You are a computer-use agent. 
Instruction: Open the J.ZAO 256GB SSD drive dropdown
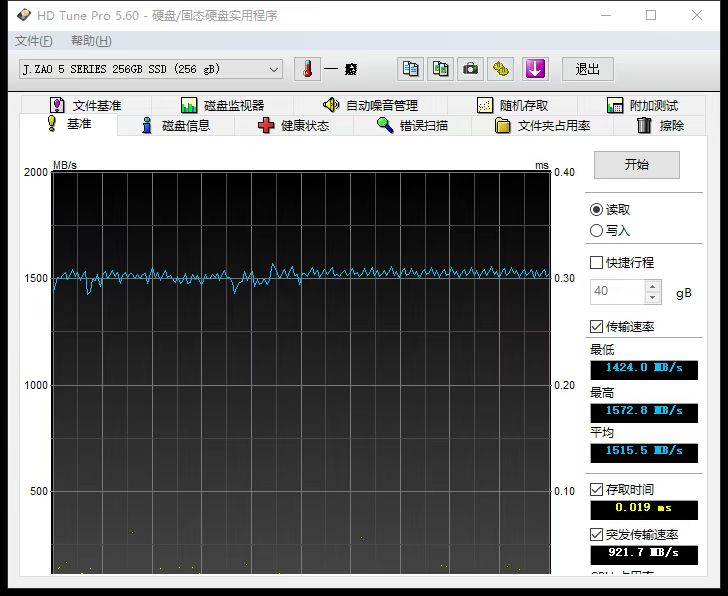[150, 69]
